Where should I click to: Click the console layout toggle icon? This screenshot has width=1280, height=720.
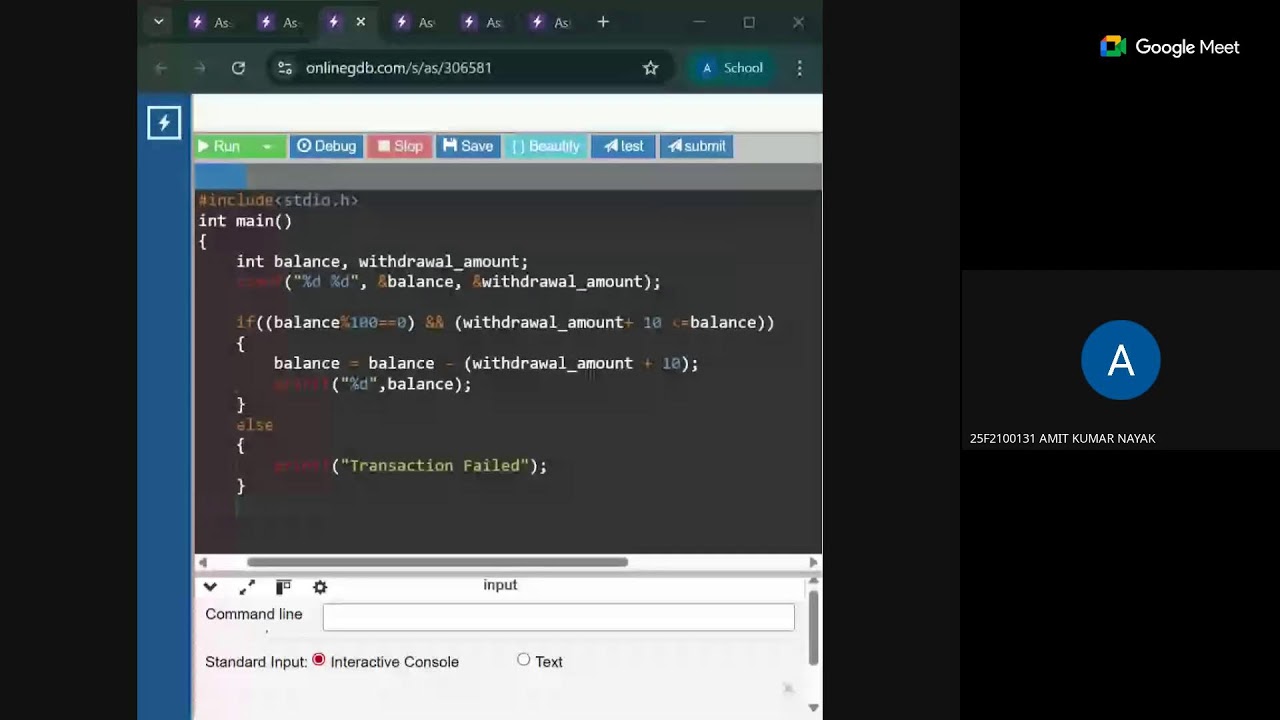click(x=283, y=587)
